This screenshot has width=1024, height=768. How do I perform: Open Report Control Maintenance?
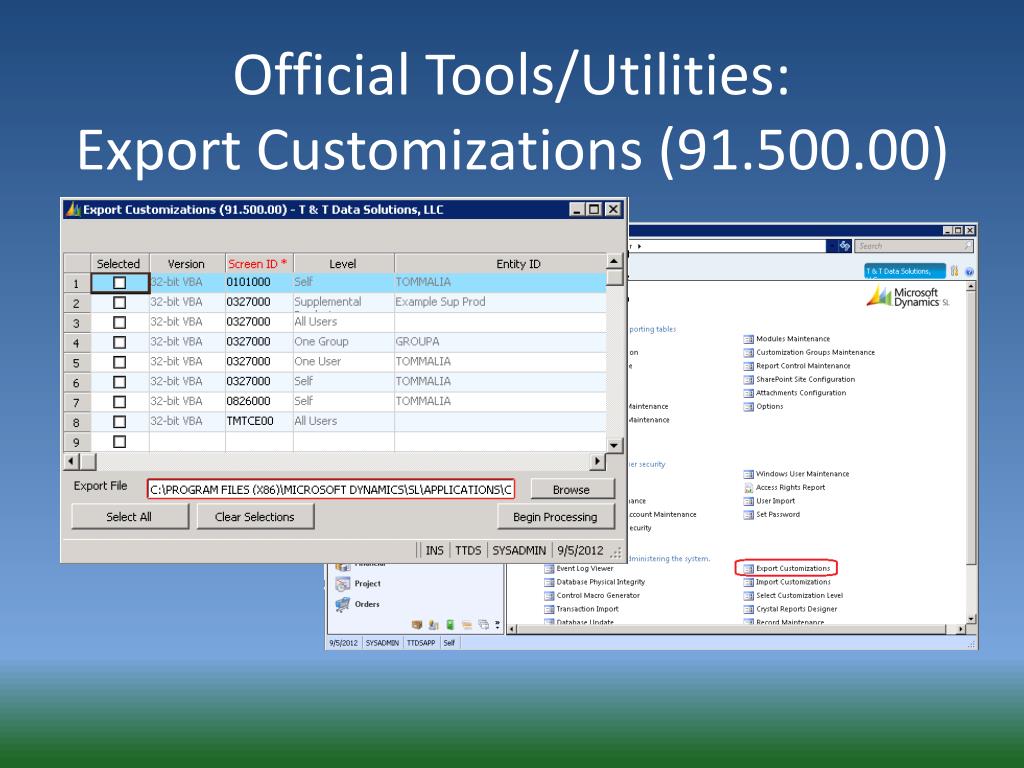tap(797, 366)
